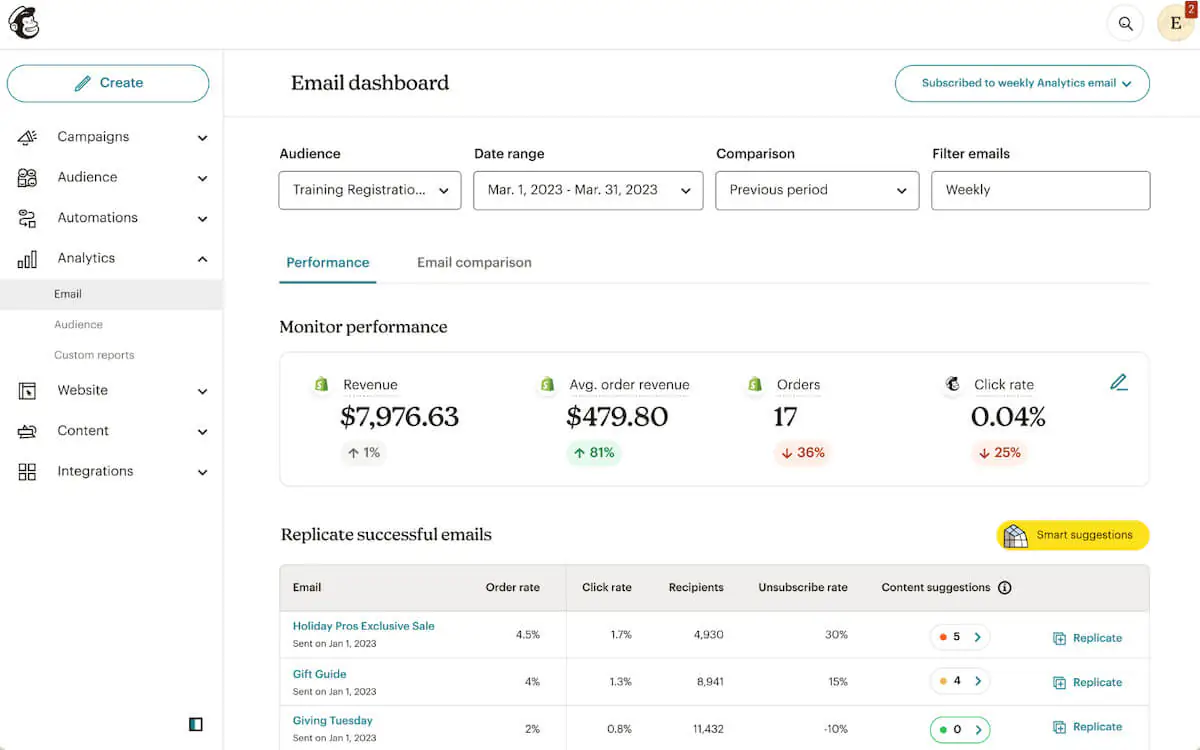Select the Audience icon in the sidebar
Screen dimensions: 1200x750
[29, 177]
